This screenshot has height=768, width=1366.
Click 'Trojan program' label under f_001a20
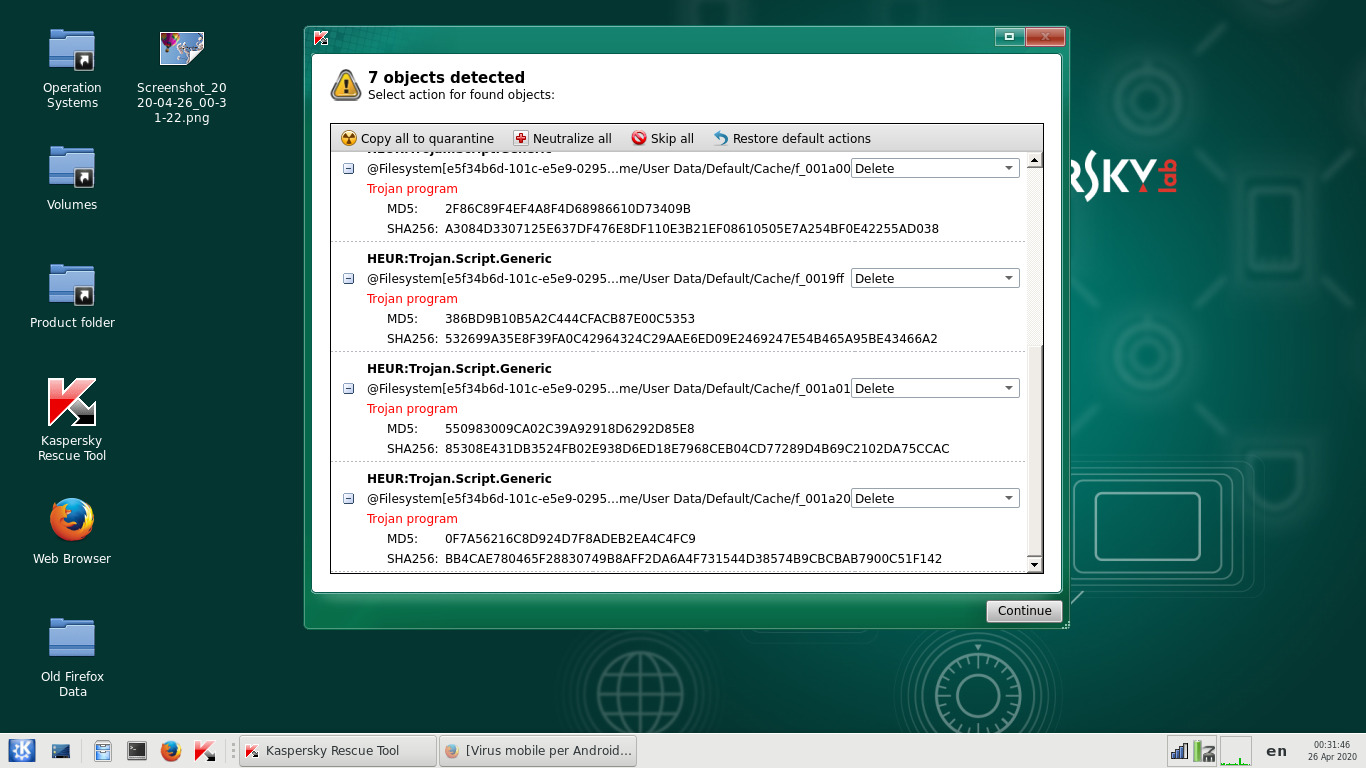point(412,519)
